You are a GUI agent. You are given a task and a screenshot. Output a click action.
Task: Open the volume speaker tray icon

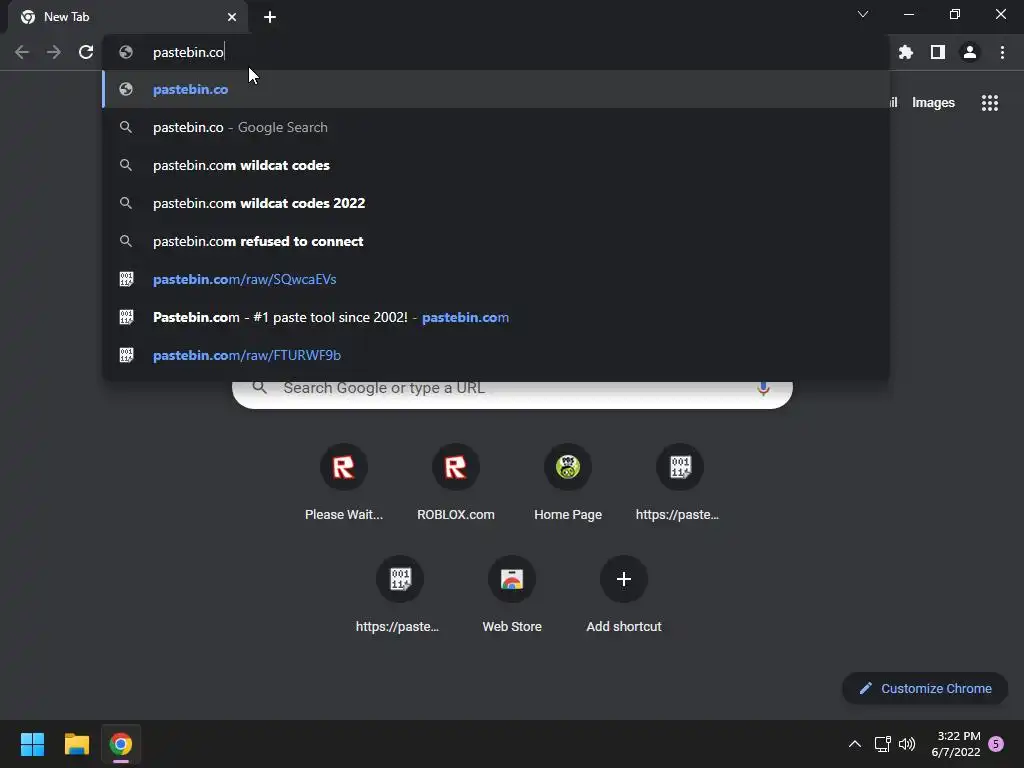pyautogui.click(x=906, y=744)
